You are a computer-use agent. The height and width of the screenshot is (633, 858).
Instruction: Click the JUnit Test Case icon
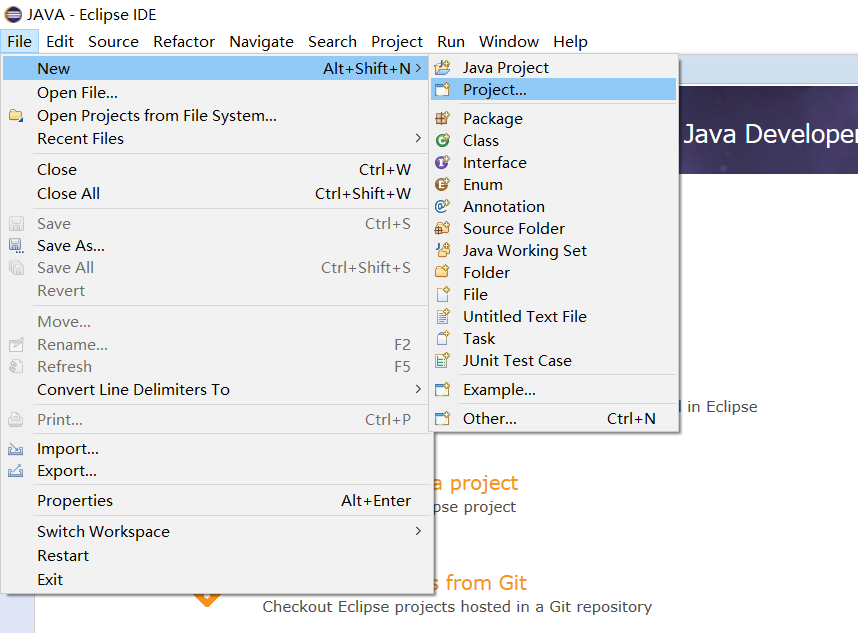442,360
